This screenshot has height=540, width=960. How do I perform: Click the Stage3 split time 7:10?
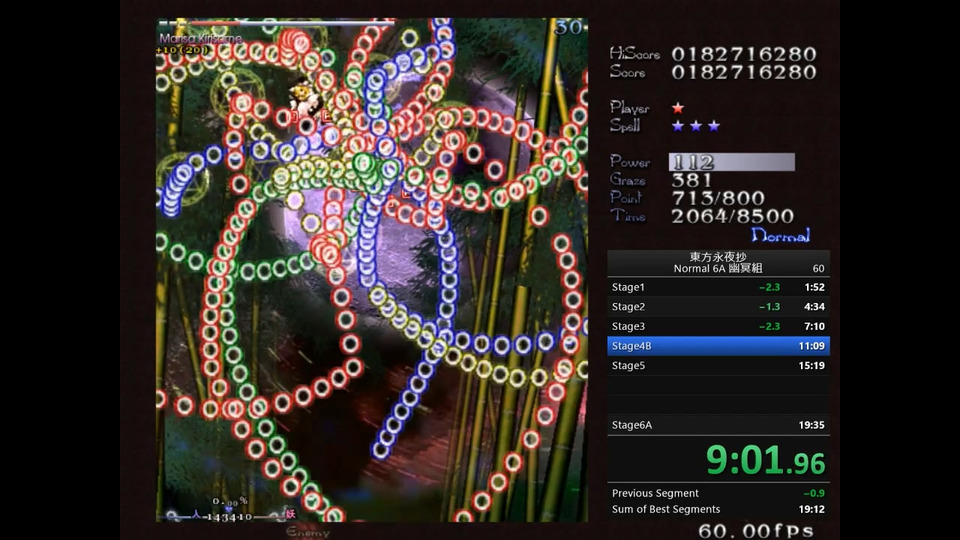pos(814,326)
